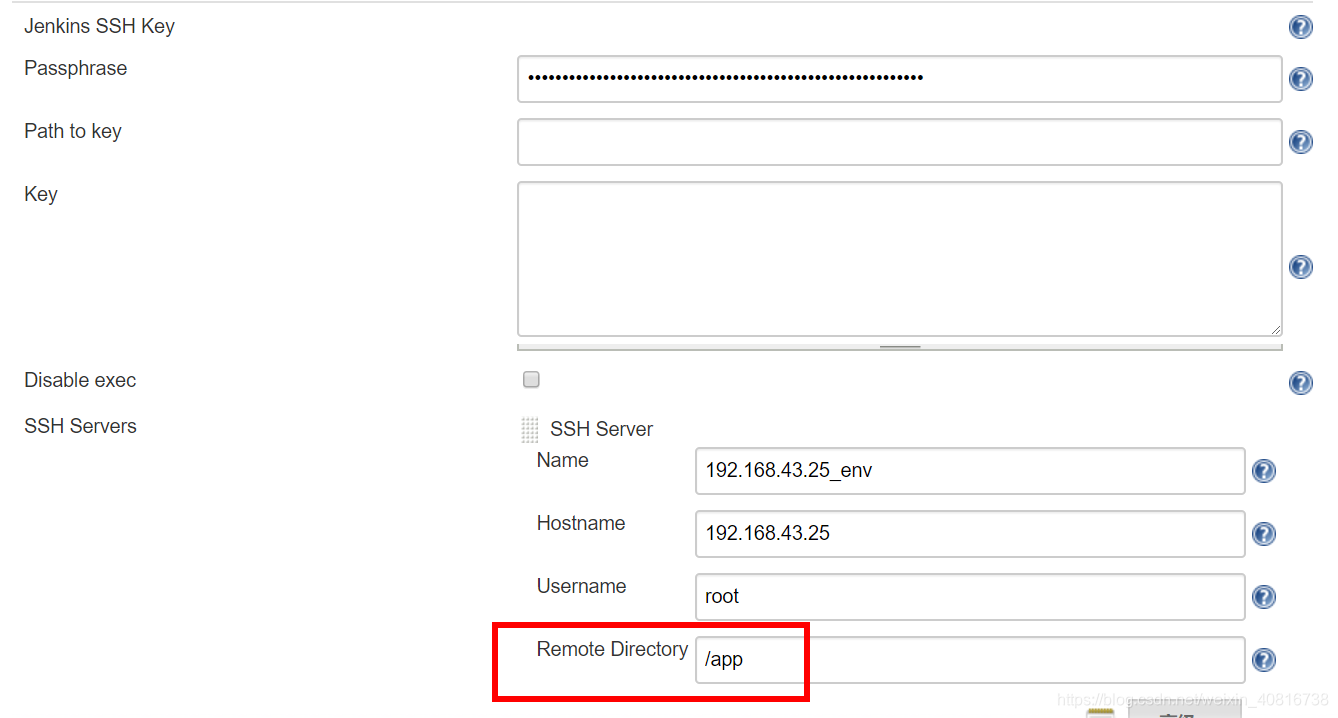This screenshot has width=1338, height=718.
Task: Open help icon beside Remote Directory field
Action: (x=1263, y=660)
